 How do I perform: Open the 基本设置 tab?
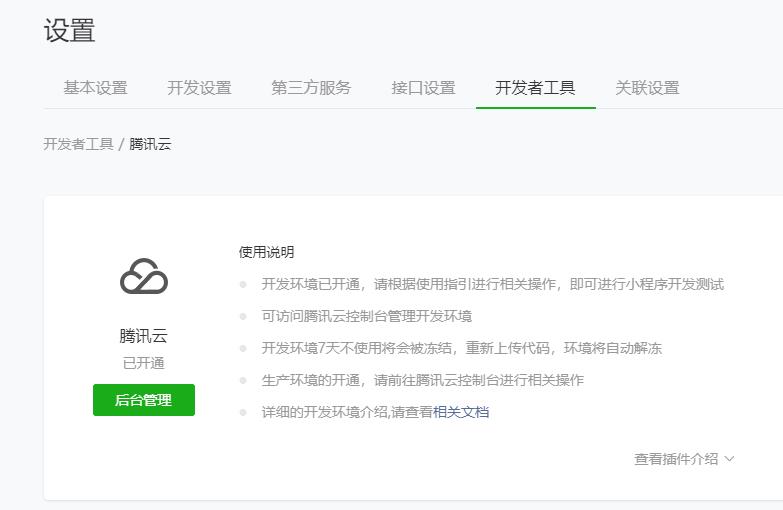(x=95, y=88)
